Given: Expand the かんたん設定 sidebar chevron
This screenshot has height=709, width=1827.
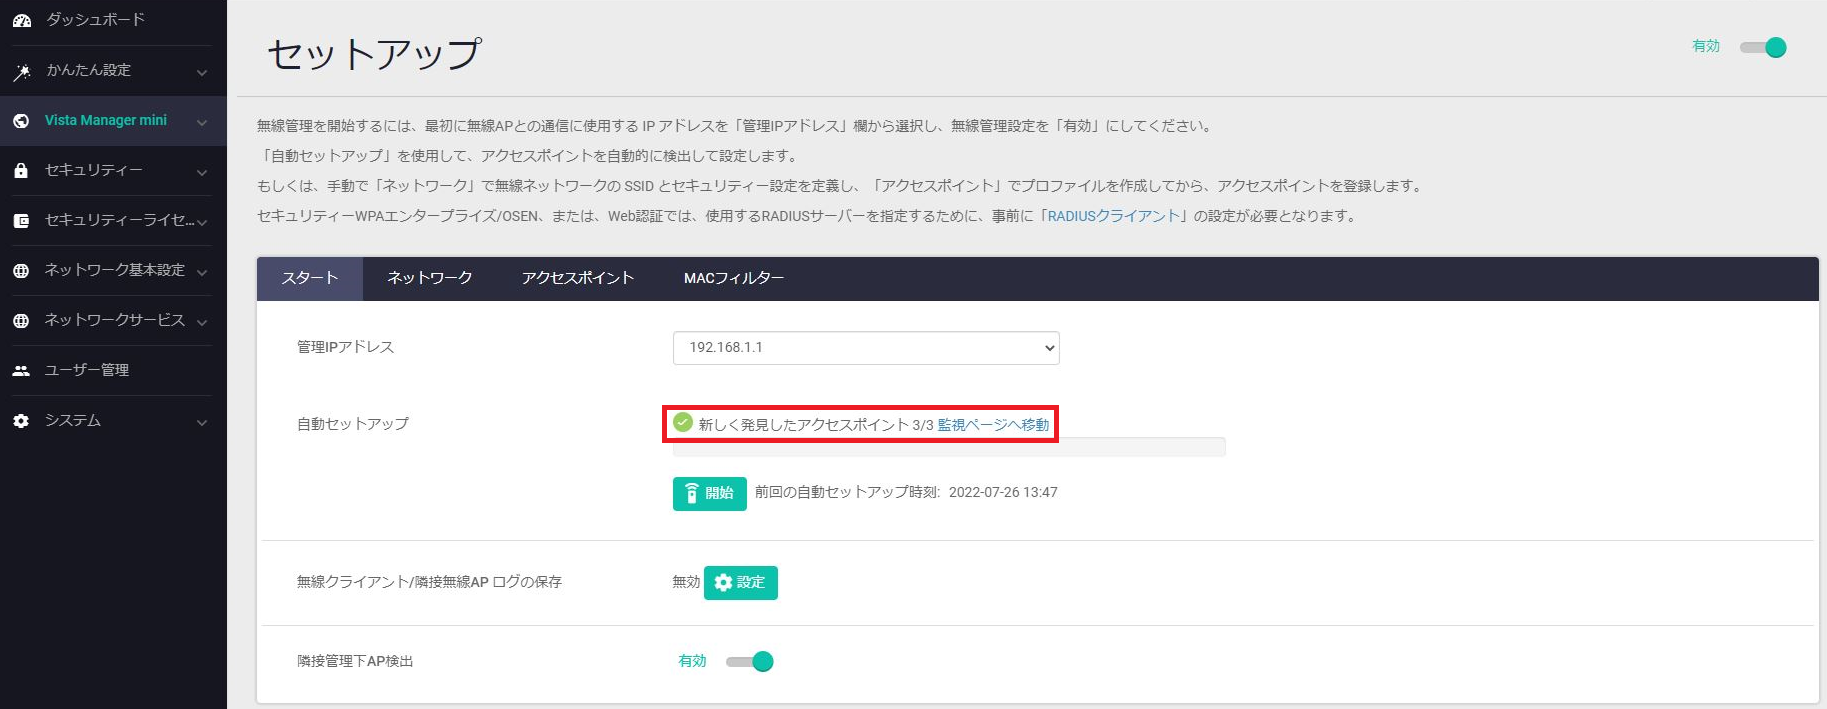Looking at the screenshot, I should tap(202, 72).
